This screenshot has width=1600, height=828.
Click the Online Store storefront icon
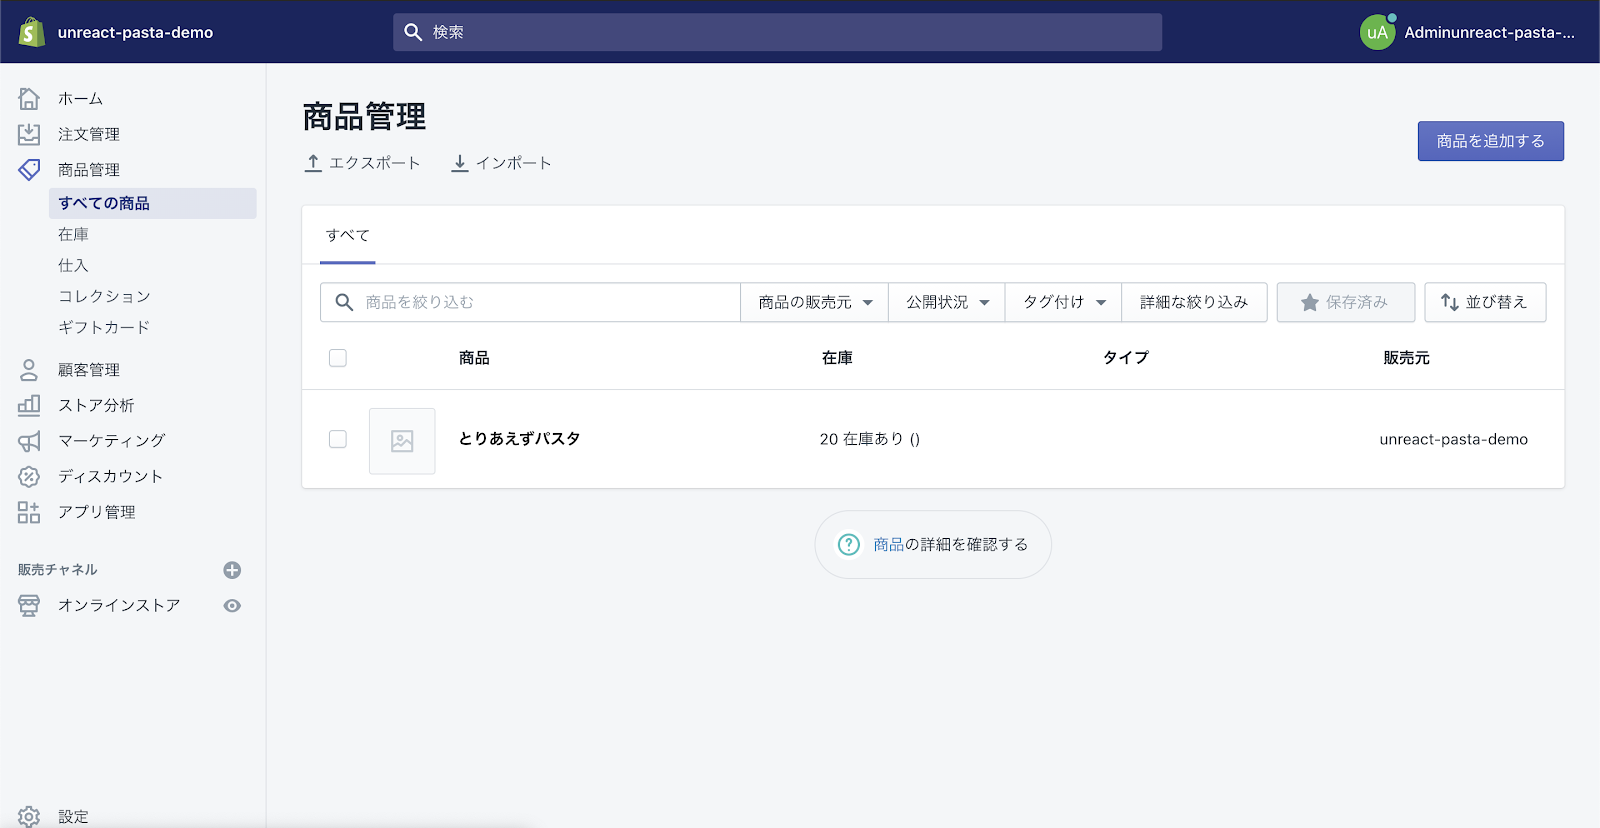(29, 605)
